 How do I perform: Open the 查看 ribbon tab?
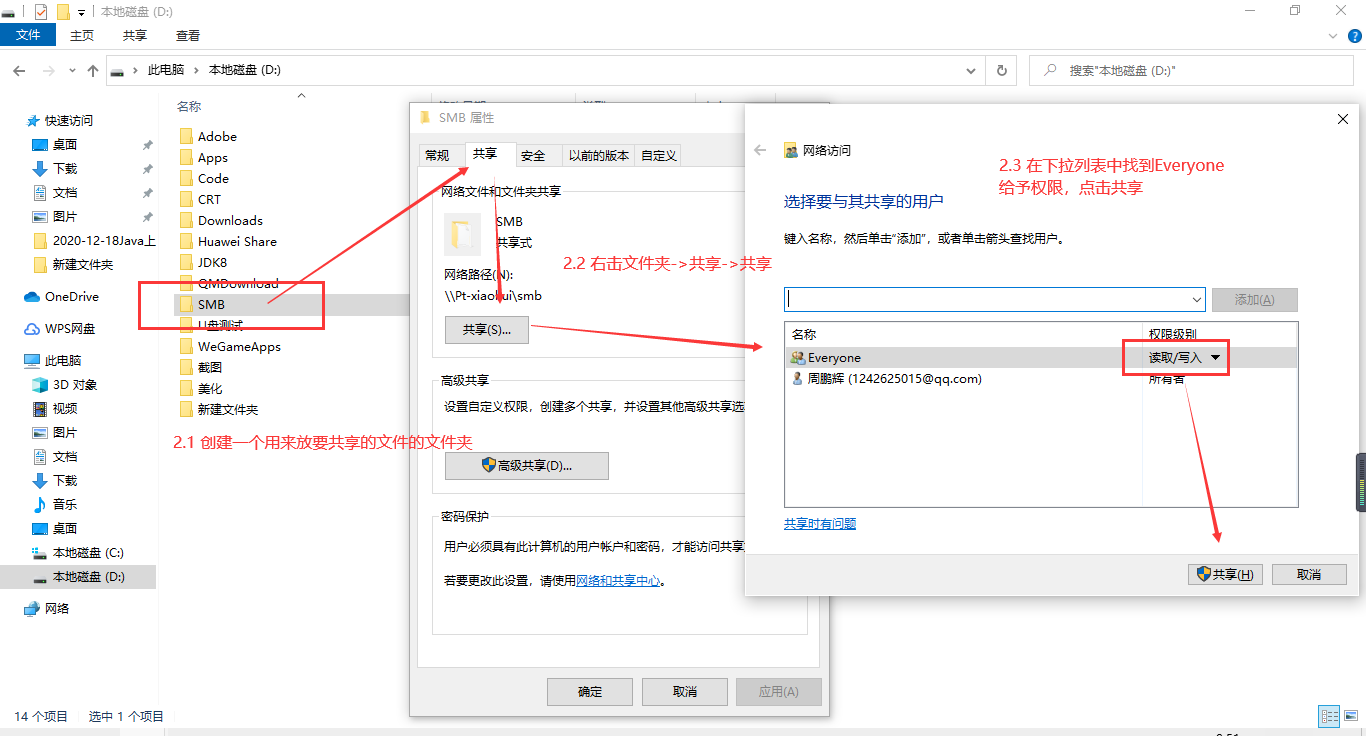tap(188, 35)
